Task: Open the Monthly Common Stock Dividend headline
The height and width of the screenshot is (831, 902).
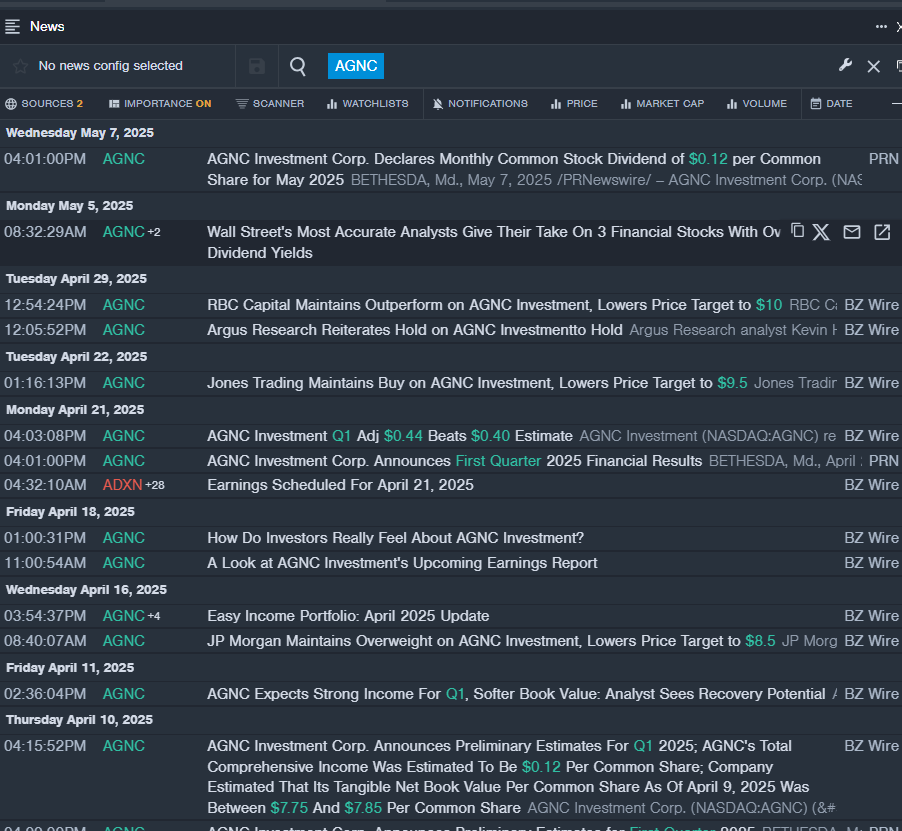Action: point(514,170)
